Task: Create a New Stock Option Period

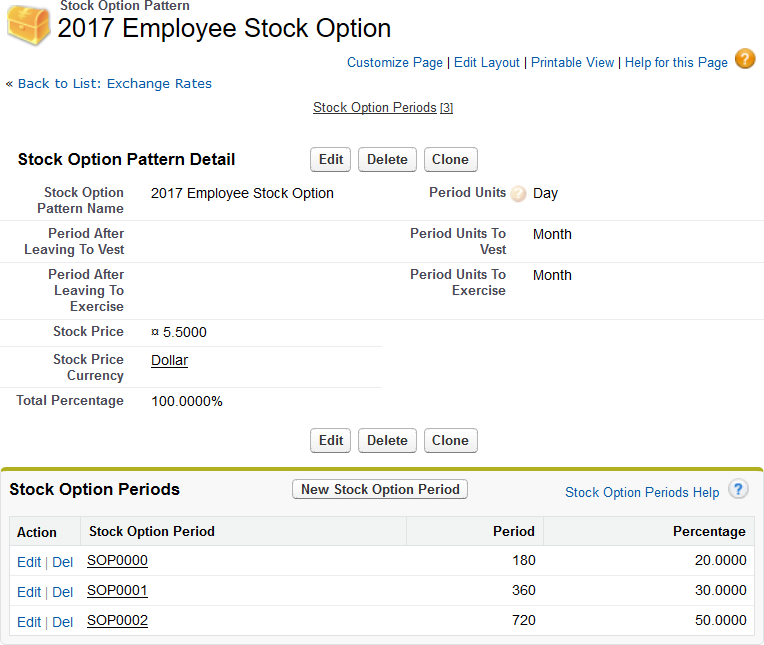Action: (380, 489)
